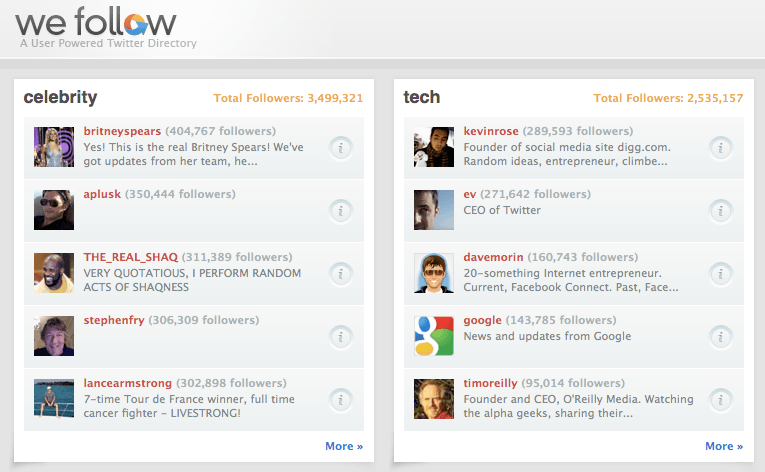Click 'Total Followers: 2,535,157' text
765x472 pixels.
668,98
